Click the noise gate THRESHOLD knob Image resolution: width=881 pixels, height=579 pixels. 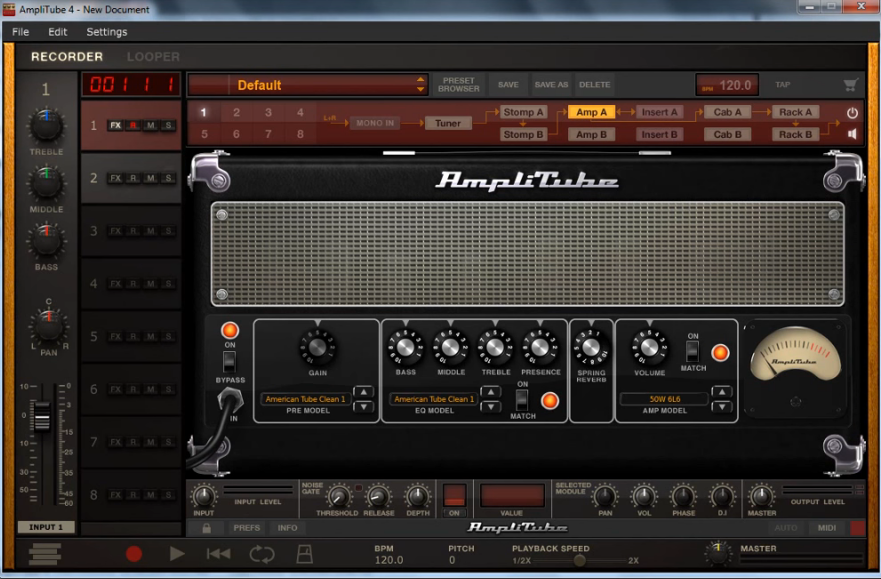(337, 497)
